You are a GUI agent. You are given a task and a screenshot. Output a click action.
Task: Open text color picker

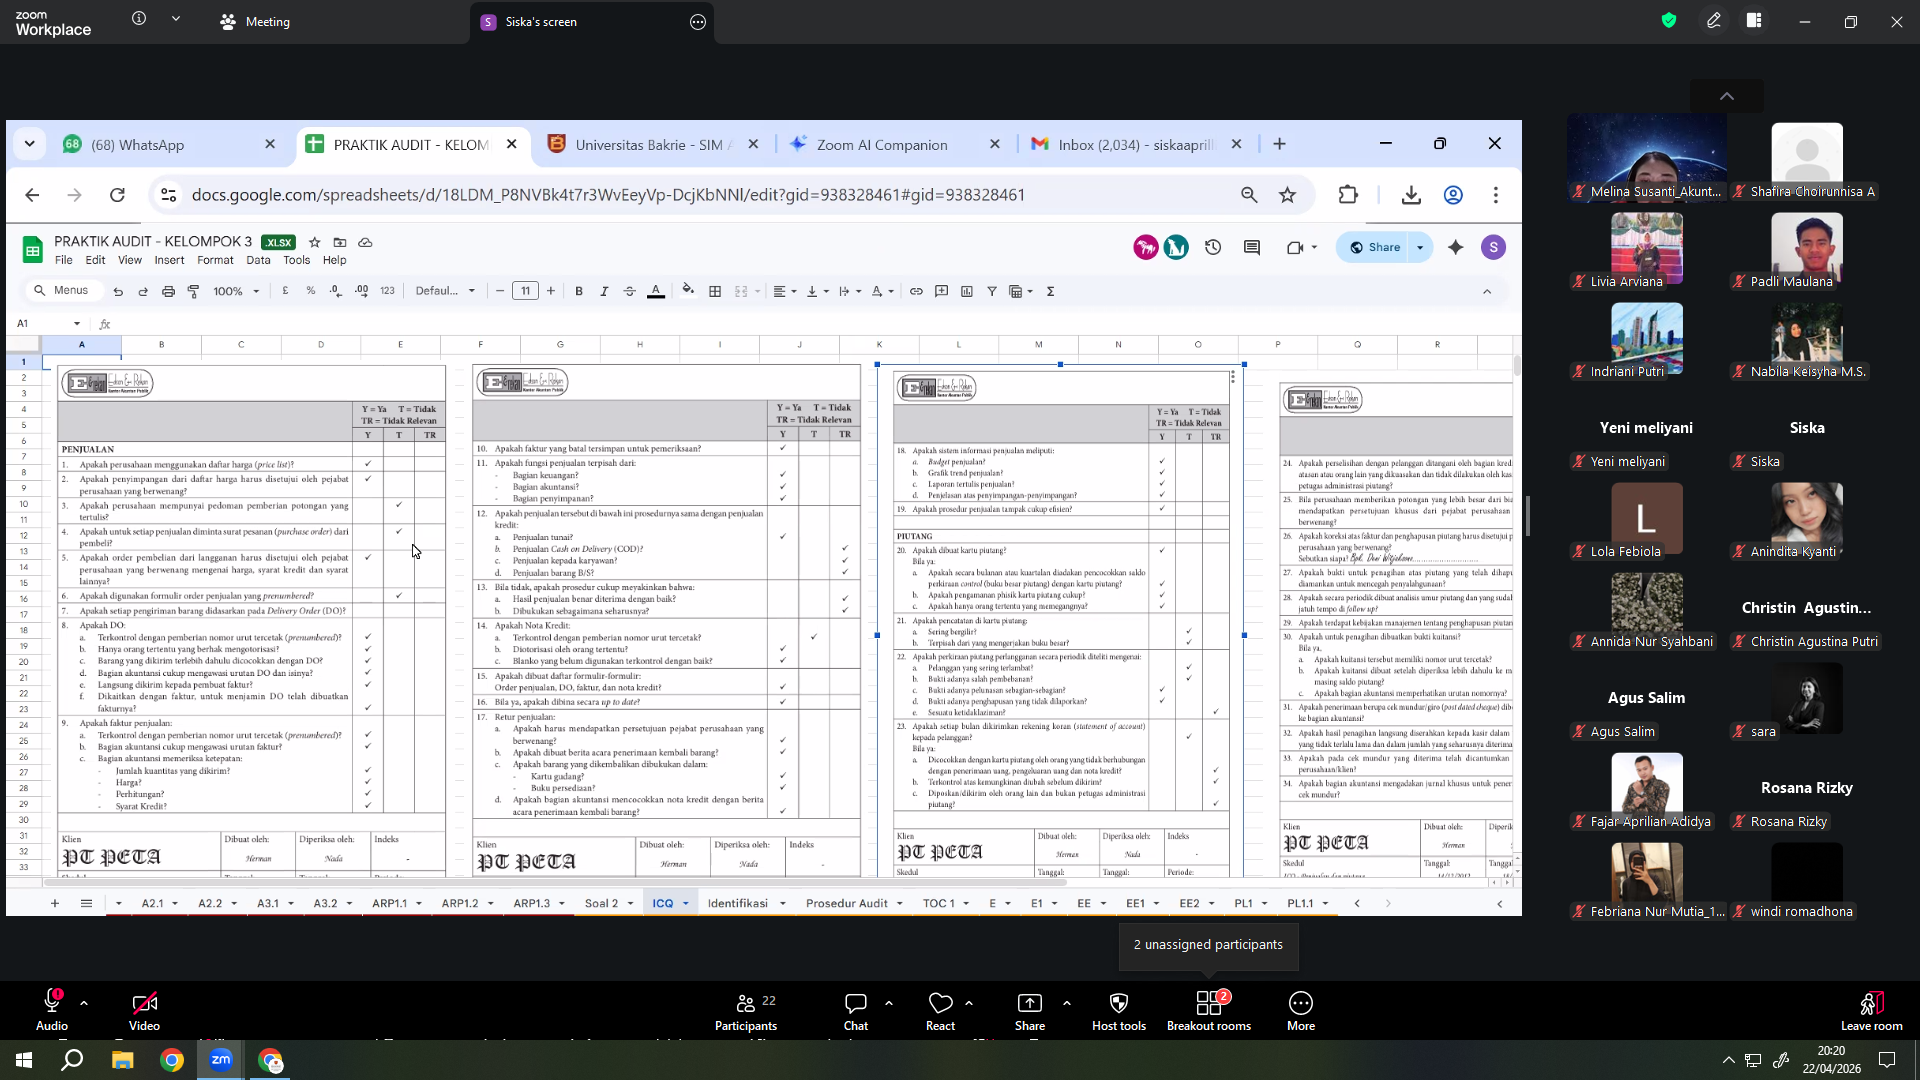click(x=656, y=291)
